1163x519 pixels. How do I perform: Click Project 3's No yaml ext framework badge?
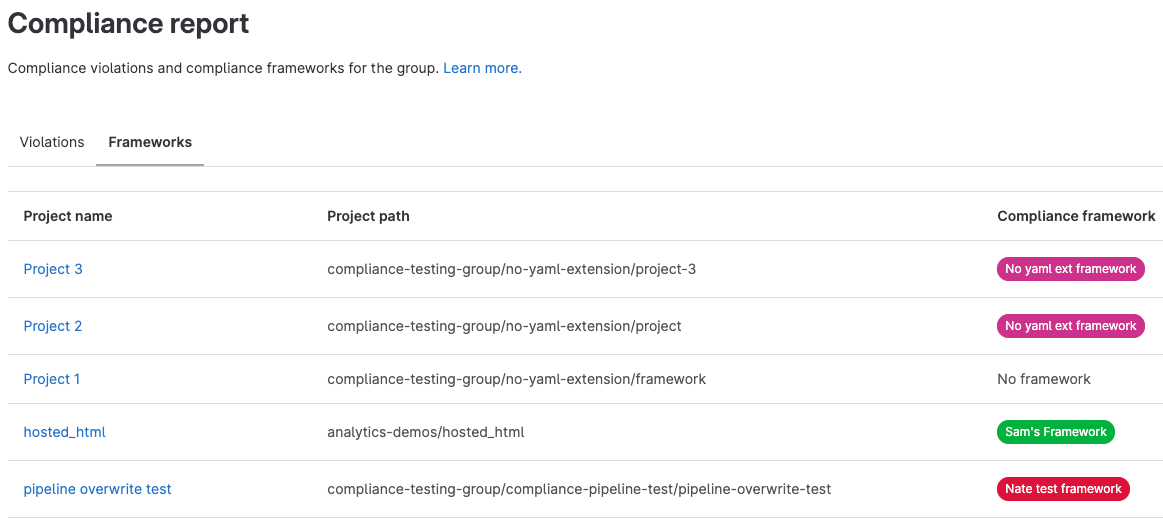point(1070,269)
